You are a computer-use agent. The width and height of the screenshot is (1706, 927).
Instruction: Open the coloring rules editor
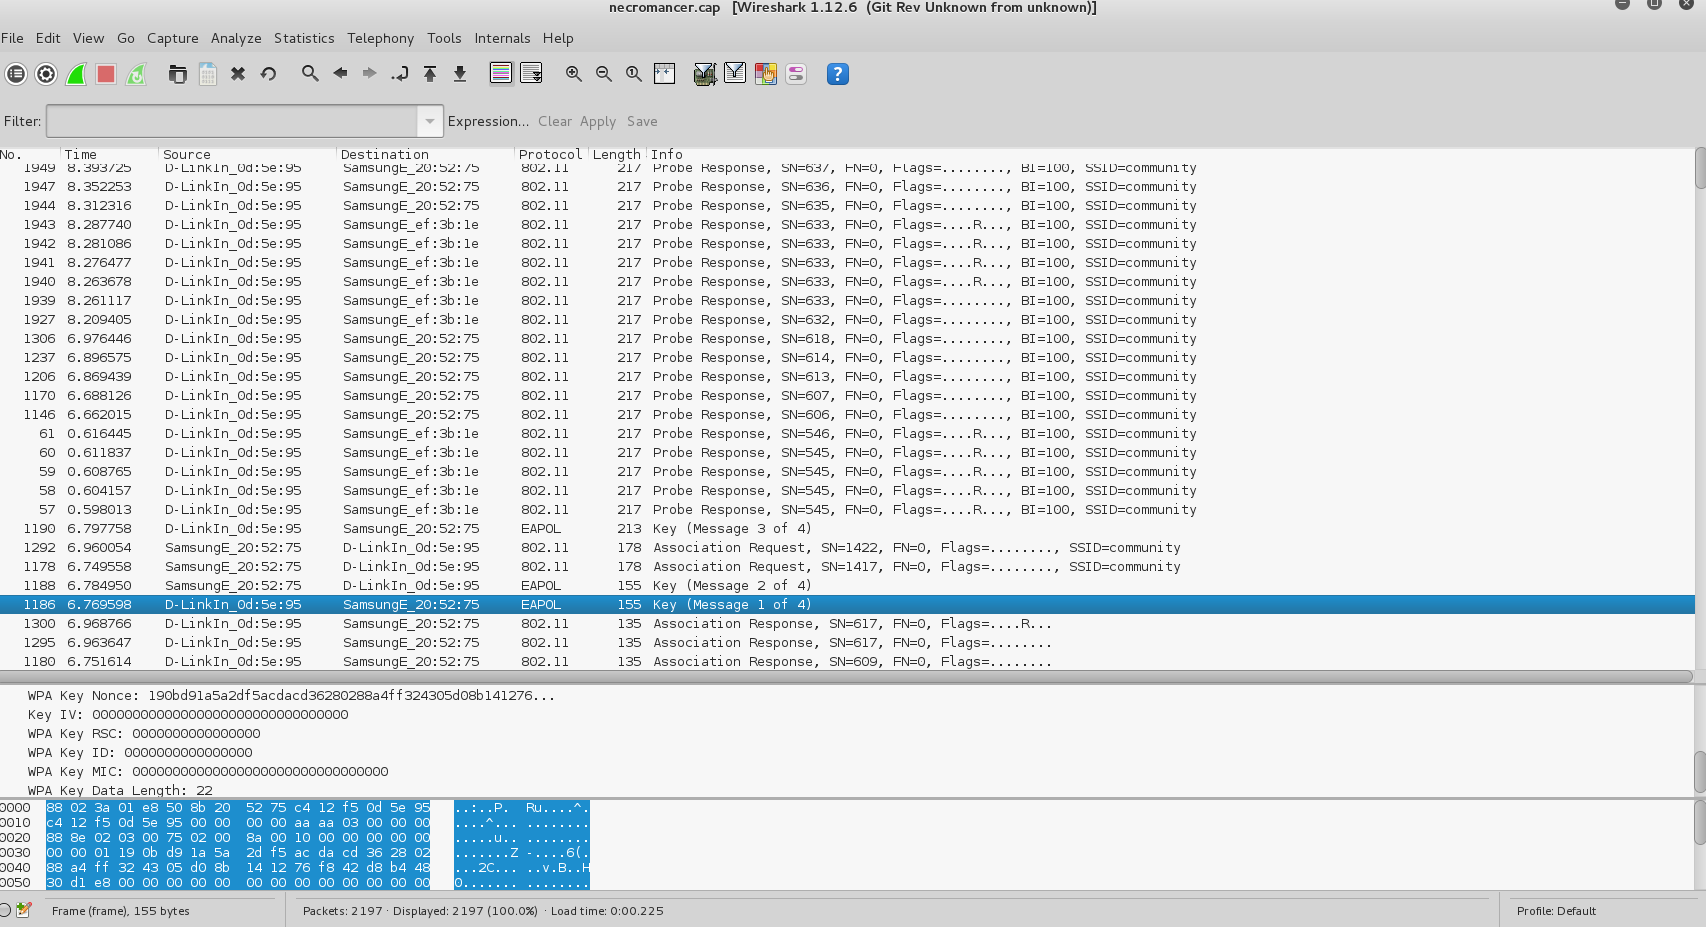pos(766,74)
